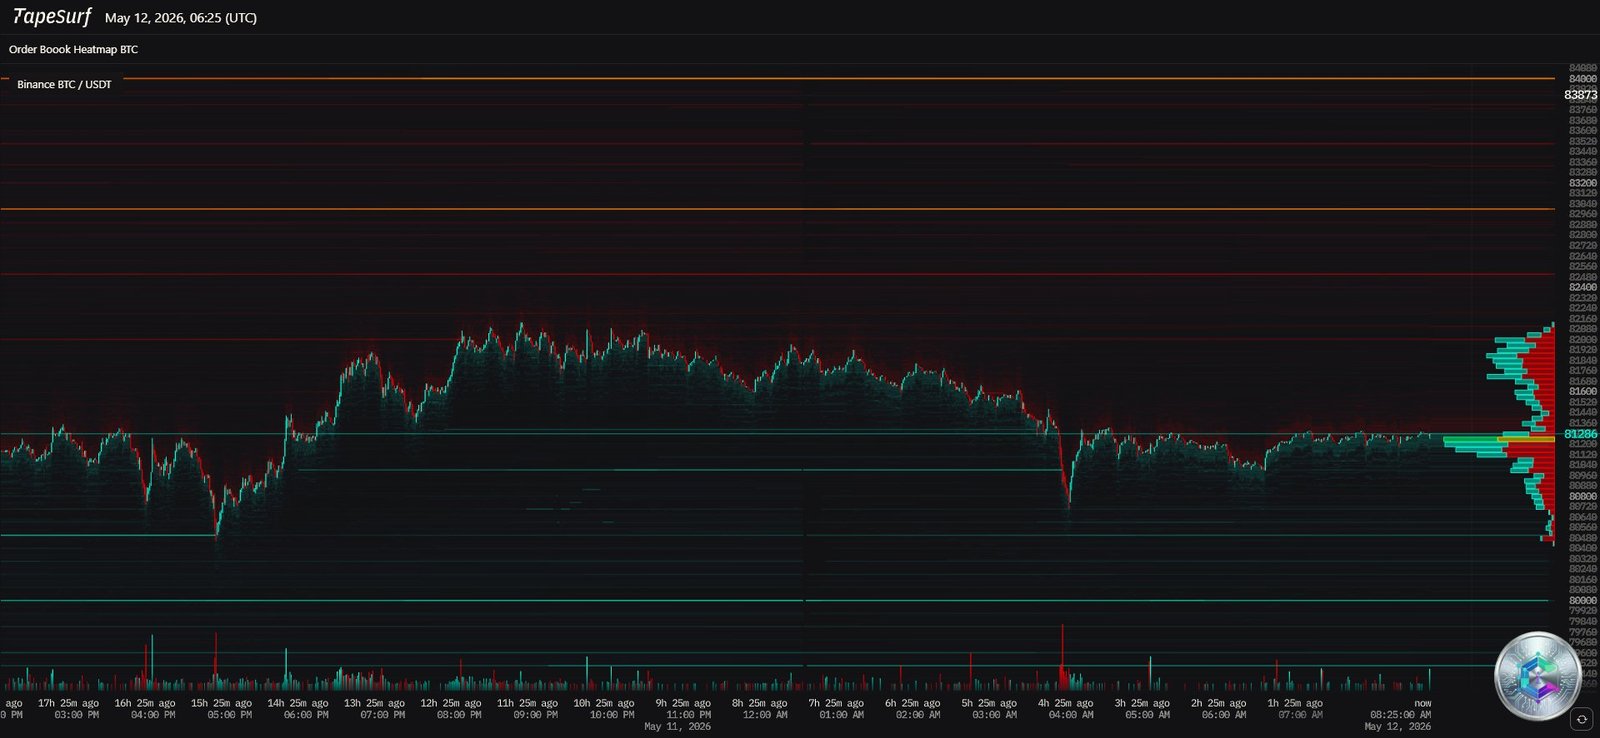
Task: Click the refresh chart icon button
Action: [x=1581, y=719]
